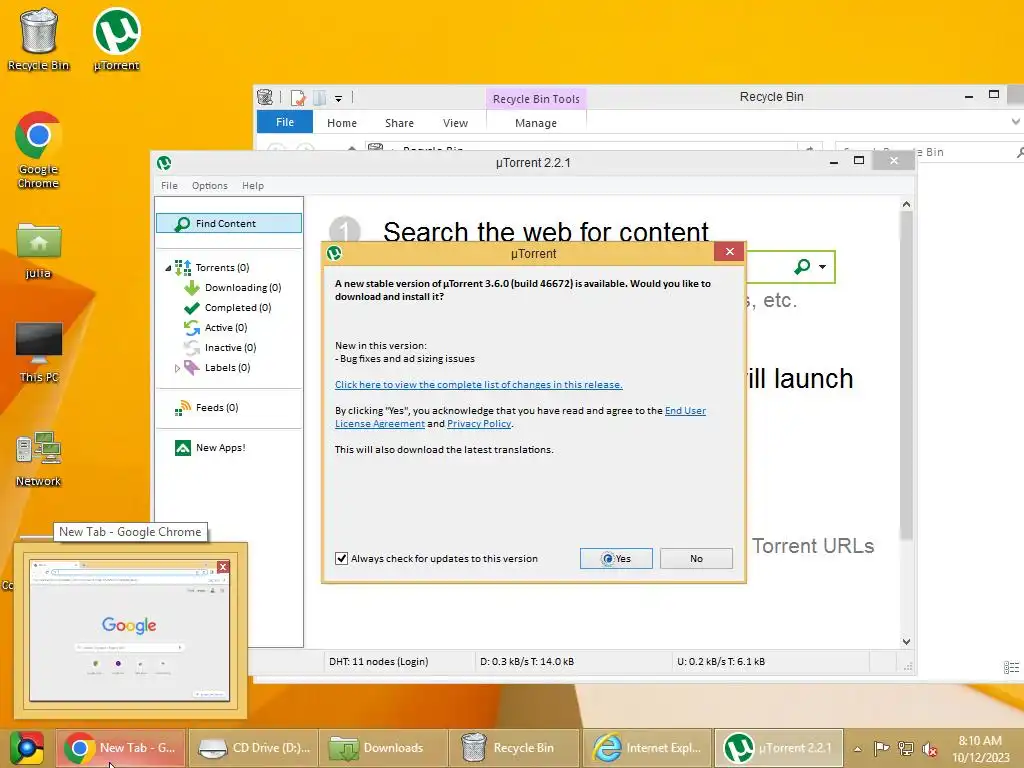
Task: Click the Completed checkmark icon
Action: [191, 308]
